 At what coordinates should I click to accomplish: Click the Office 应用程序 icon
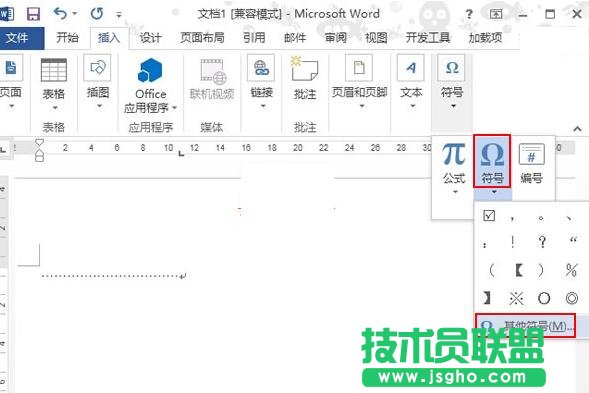tap(150, 71)
